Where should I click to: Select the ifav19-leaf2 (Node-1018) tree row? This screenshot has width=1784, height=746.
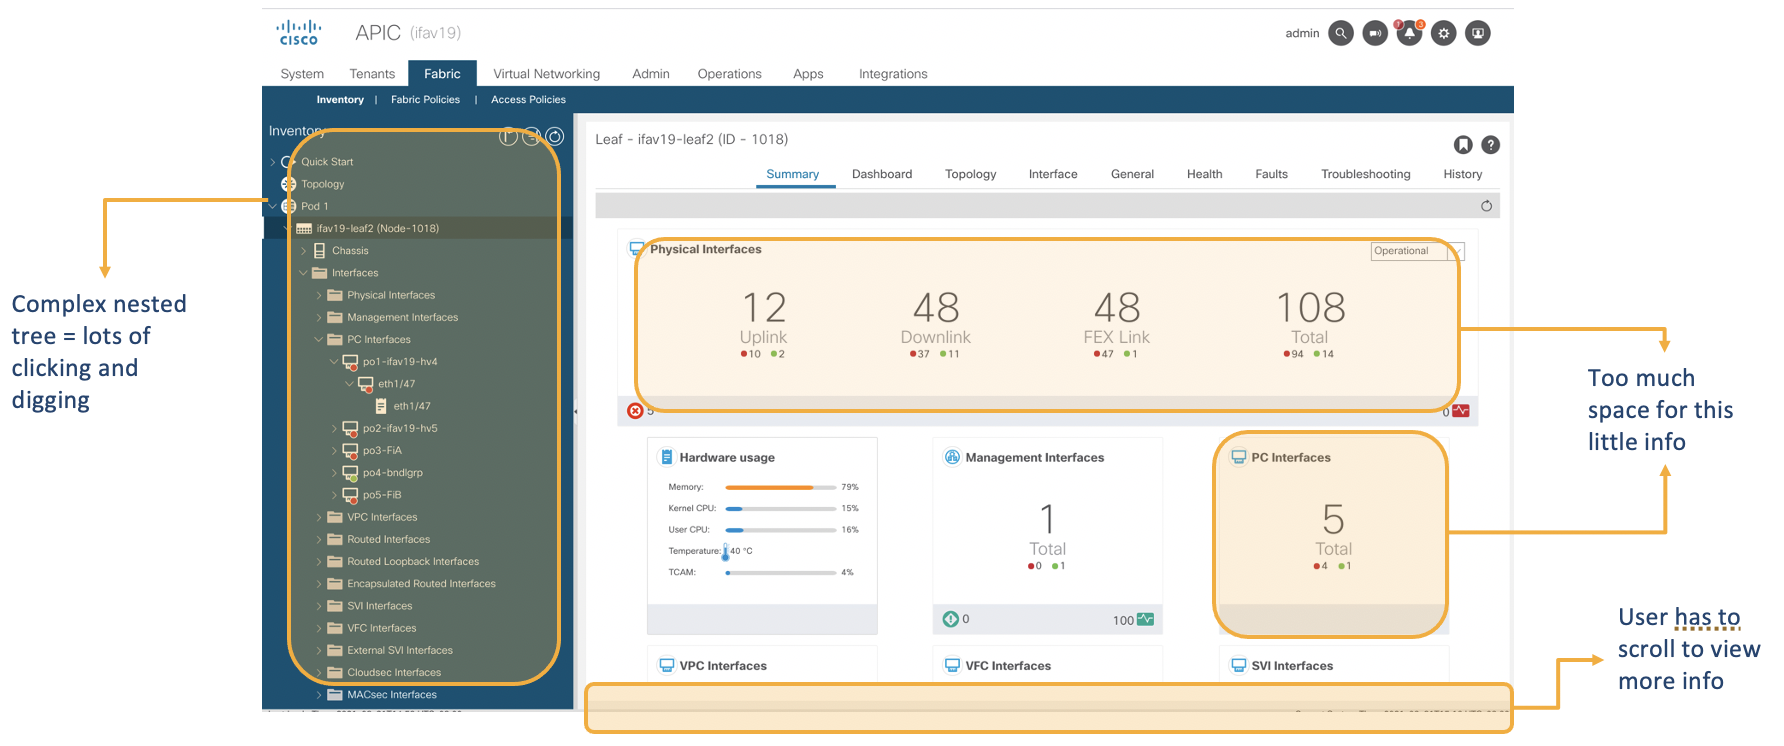point(418,228)
